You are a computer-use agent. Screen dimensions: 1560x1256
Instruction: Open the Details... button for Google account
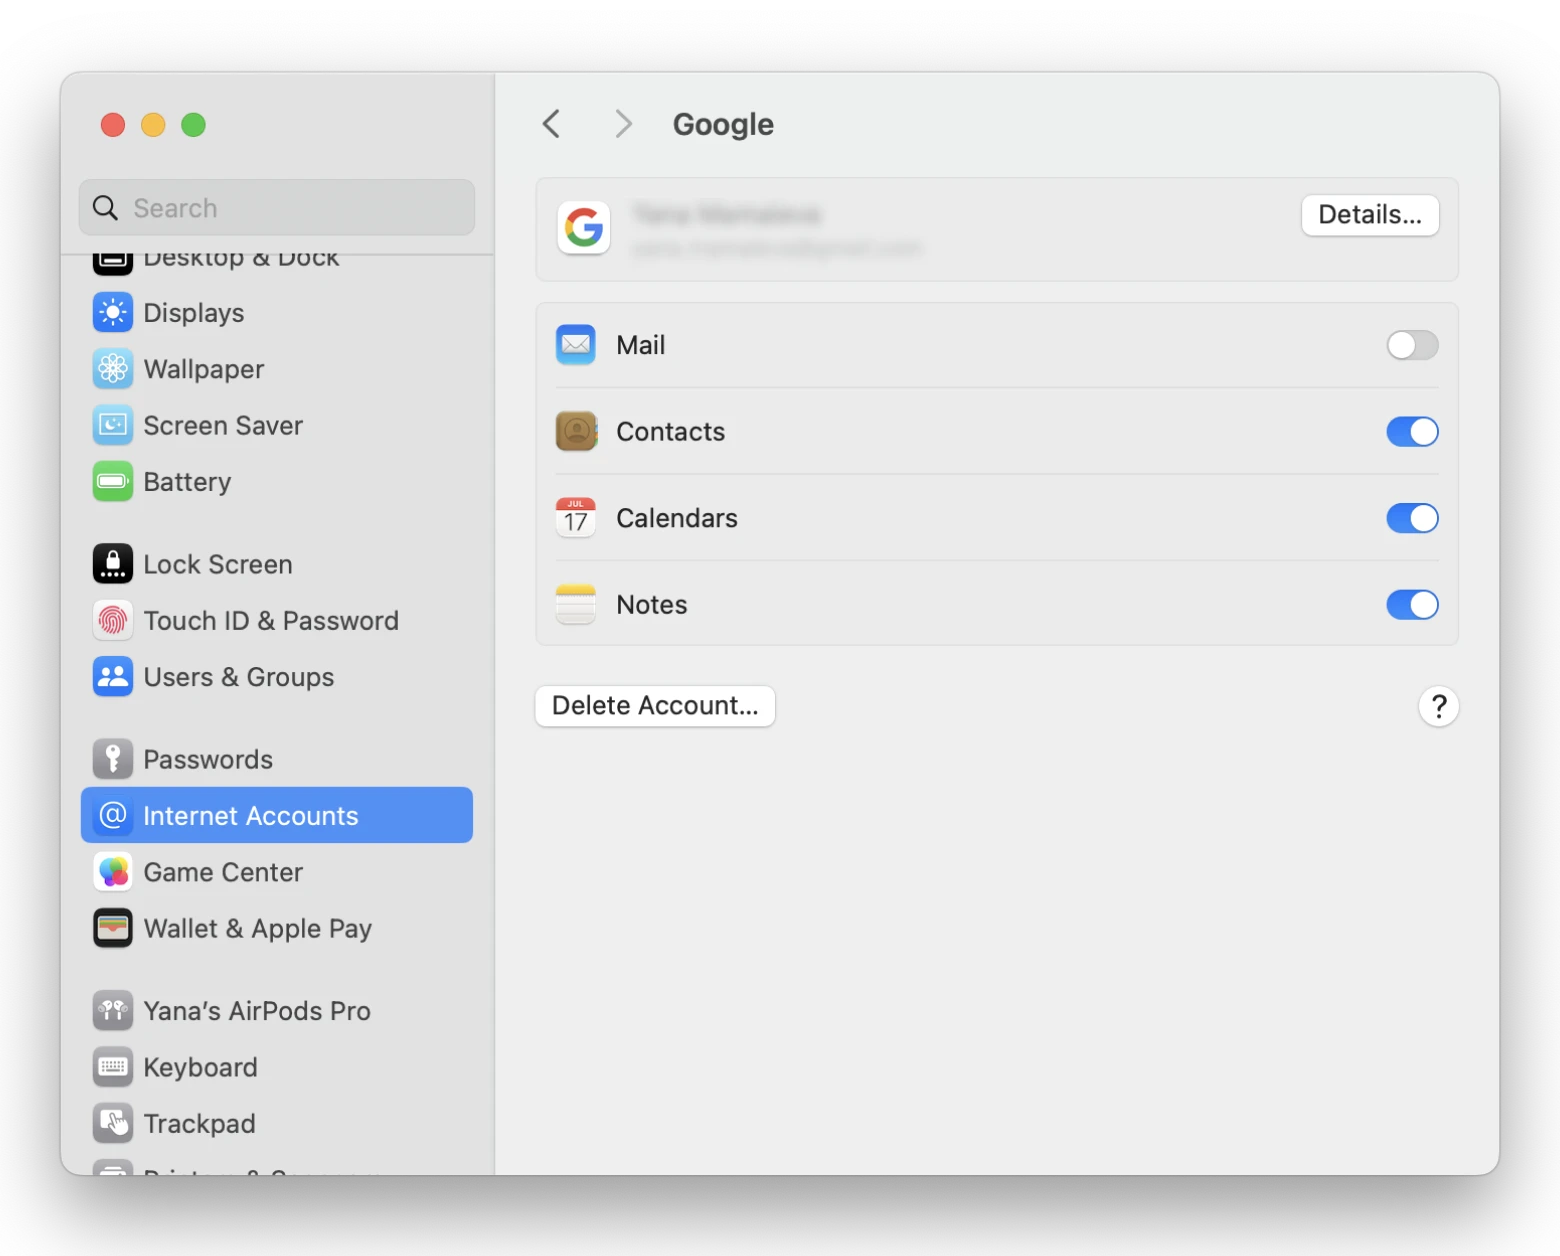(1370, 215)
